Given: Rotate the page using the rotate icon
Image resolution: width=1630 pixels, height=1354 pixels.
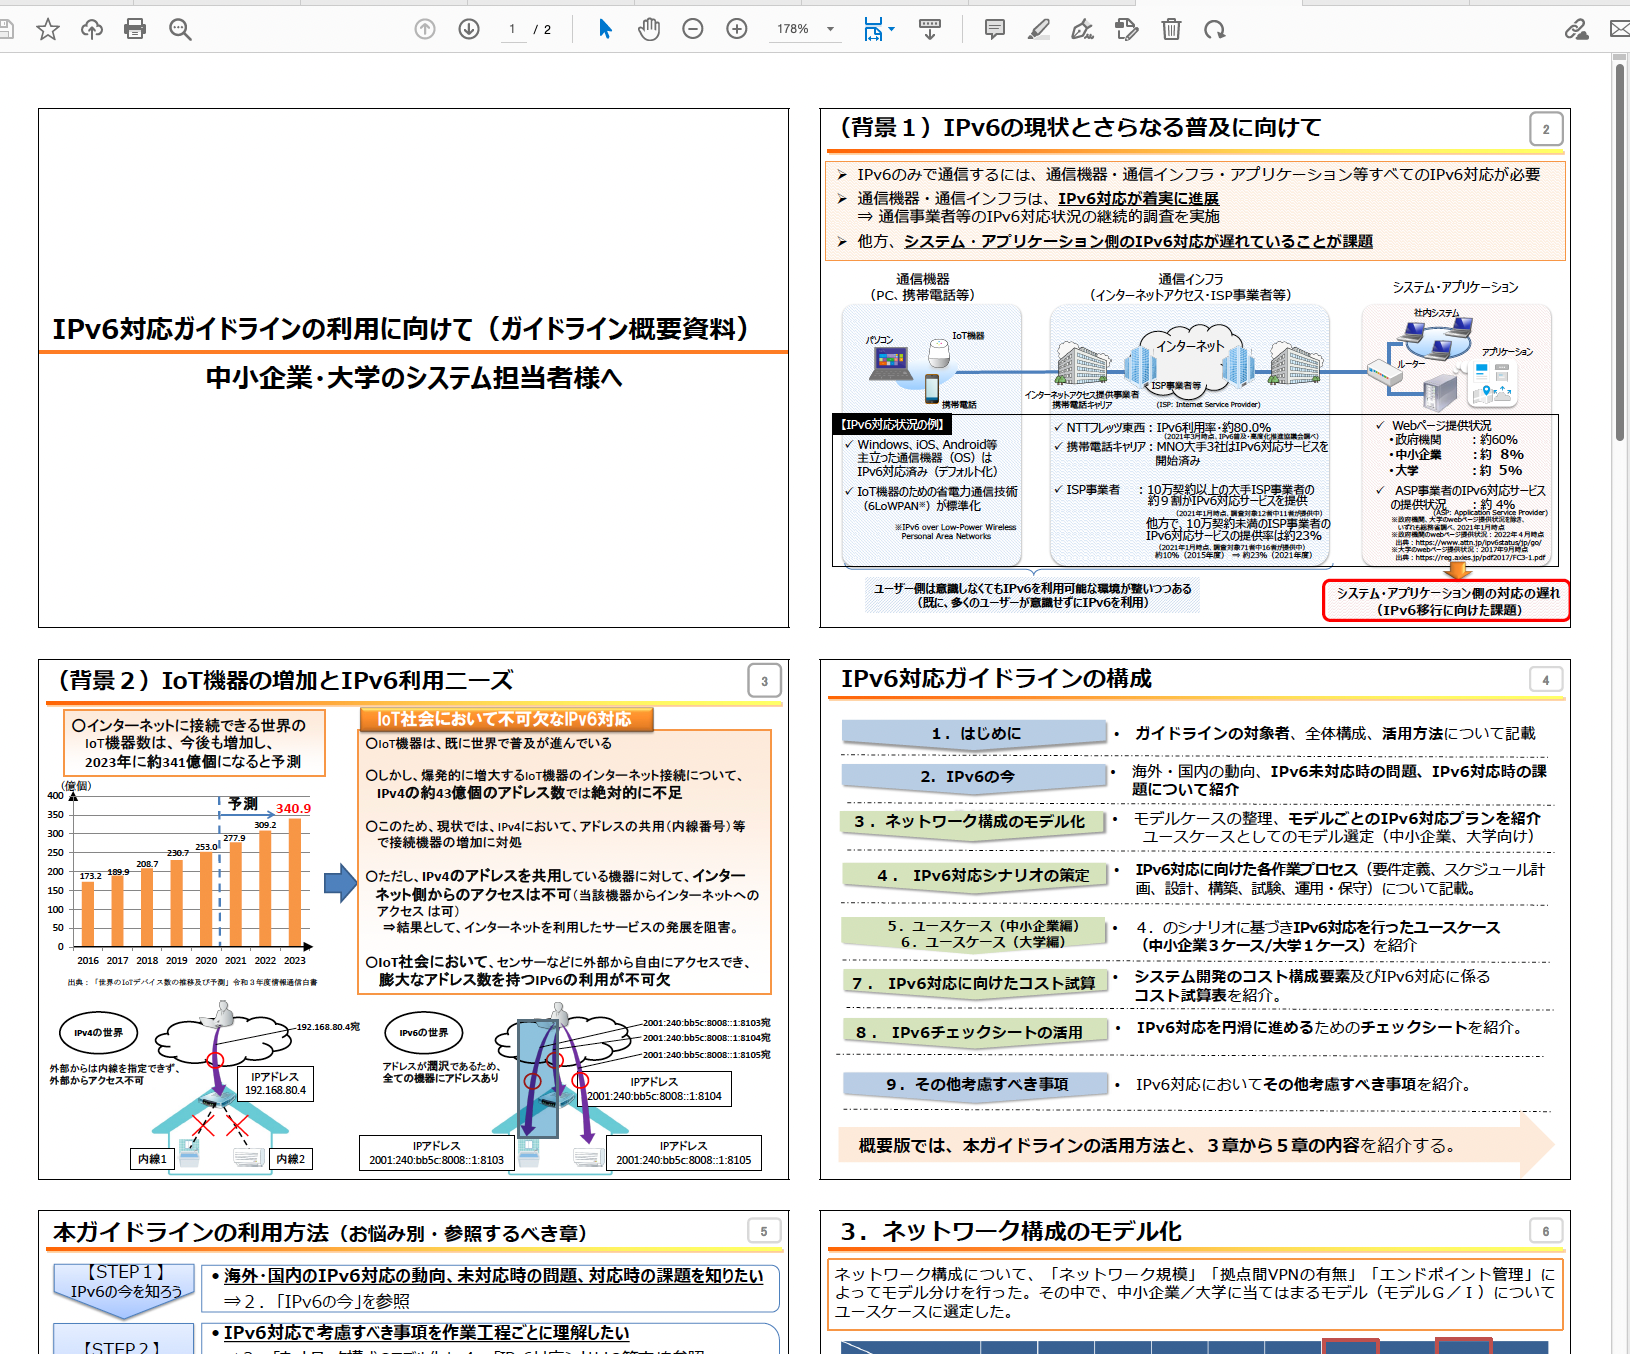Looking at the screenshot, I should coord(1216,29).
